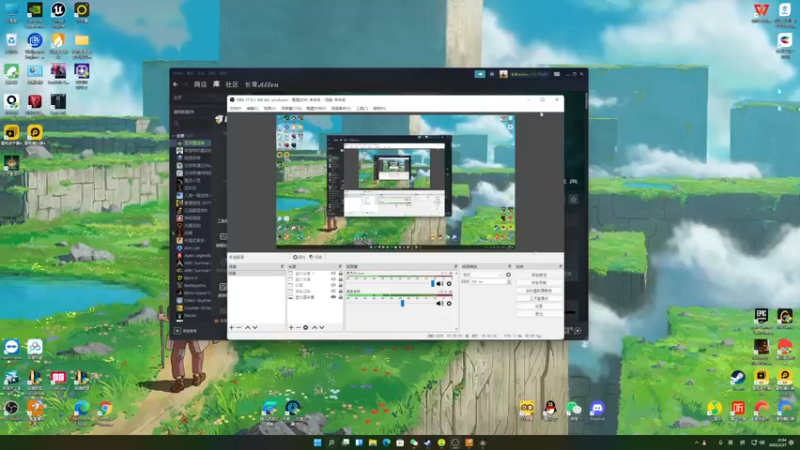Switch to Steam Community tab 社区

pos(232,84)
